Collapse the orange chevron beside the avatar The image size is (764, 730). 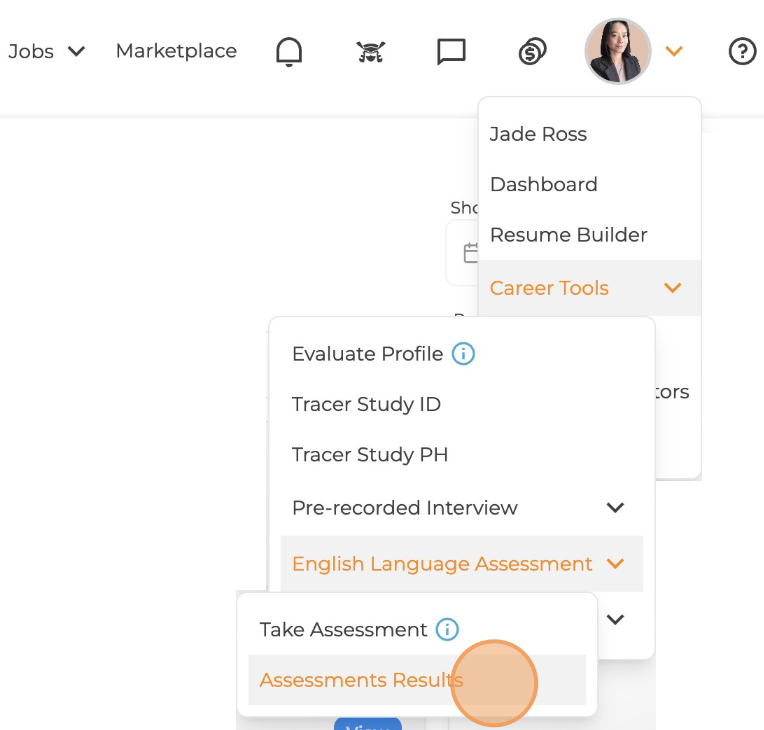click(674, 51)
